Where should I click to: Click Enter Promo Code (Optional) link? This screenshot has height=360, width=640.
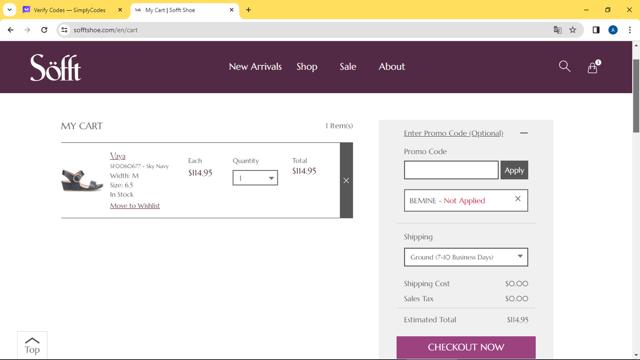coord(453,133)
